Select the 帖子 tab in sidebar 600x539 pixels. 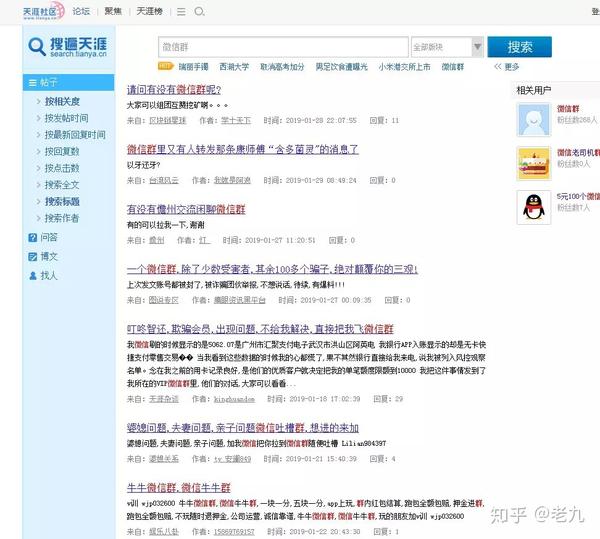[68, 82]
